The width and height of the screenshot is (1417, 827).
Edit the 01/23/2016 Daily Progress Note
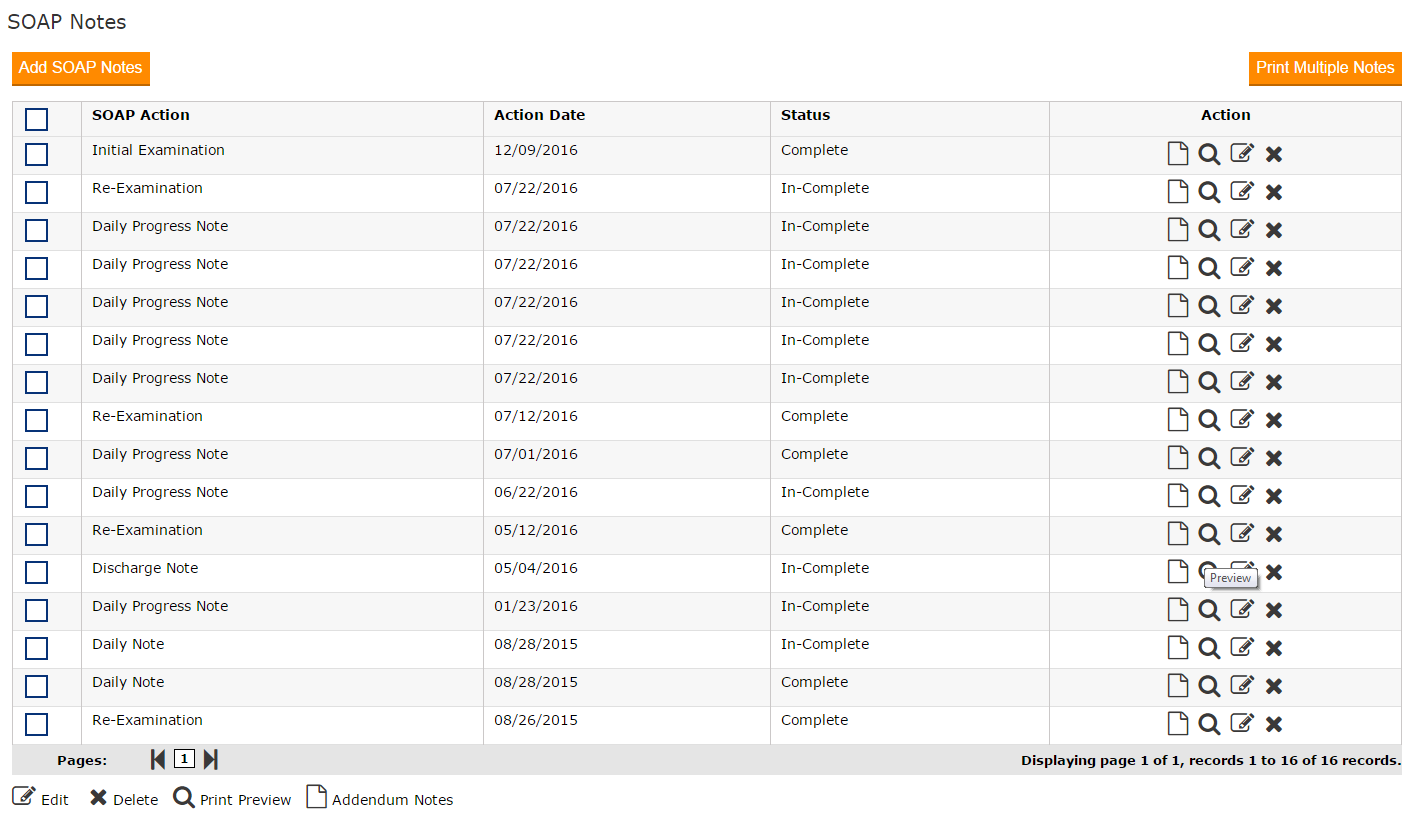tap(1241, 609)
